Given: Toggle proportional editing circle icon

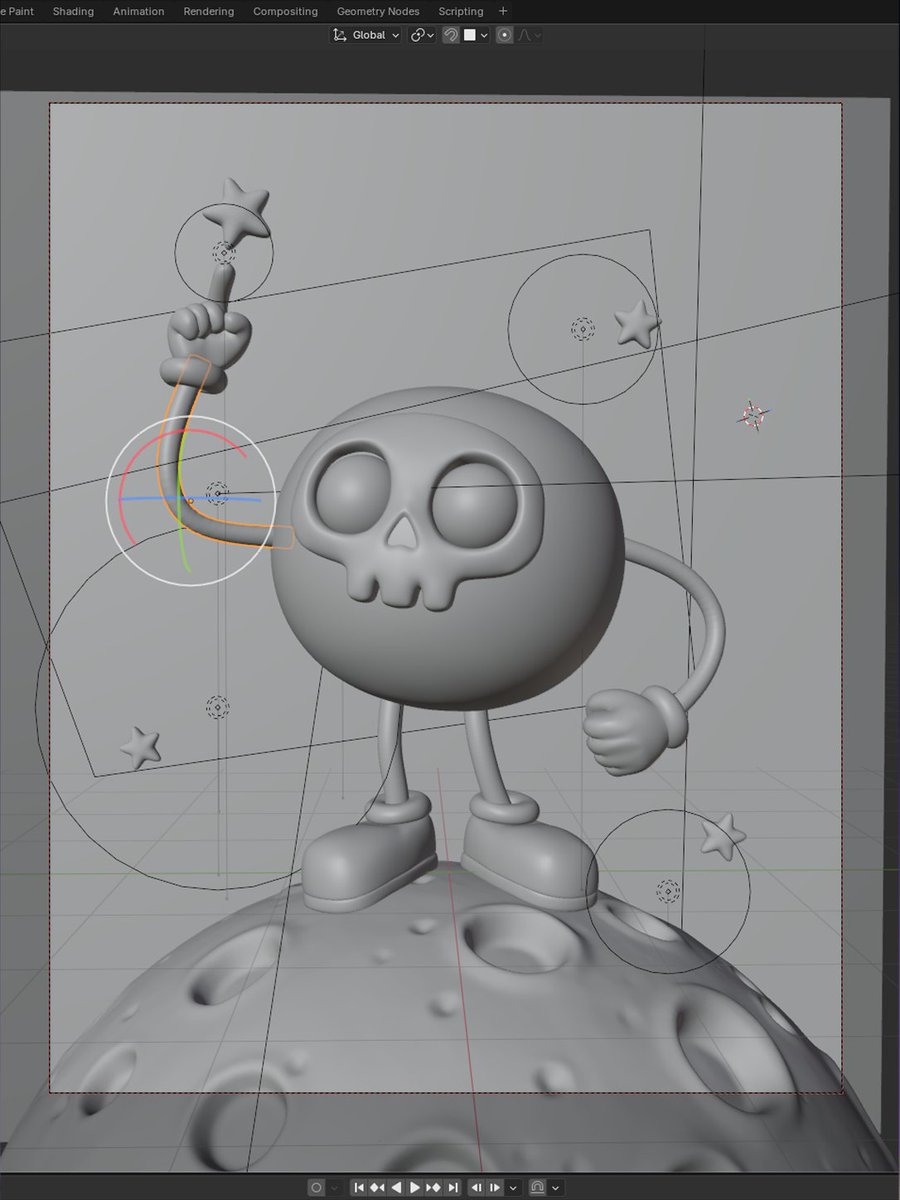Looking at the screenshot, I should 505,35.
